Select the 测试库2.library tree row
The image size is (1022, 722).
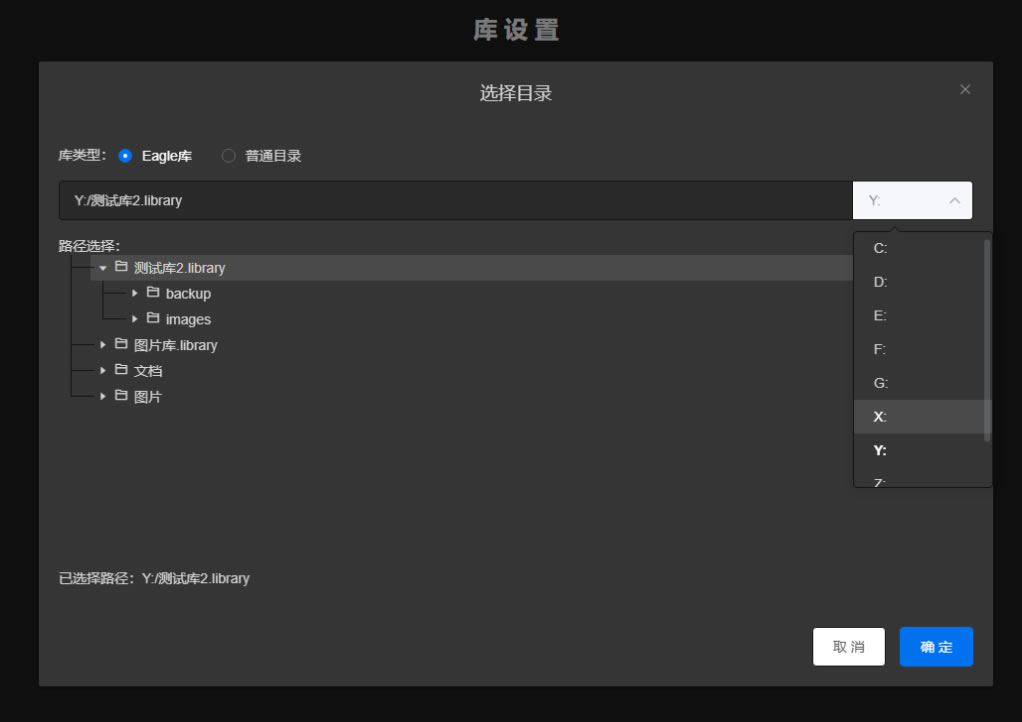[471, 268]
